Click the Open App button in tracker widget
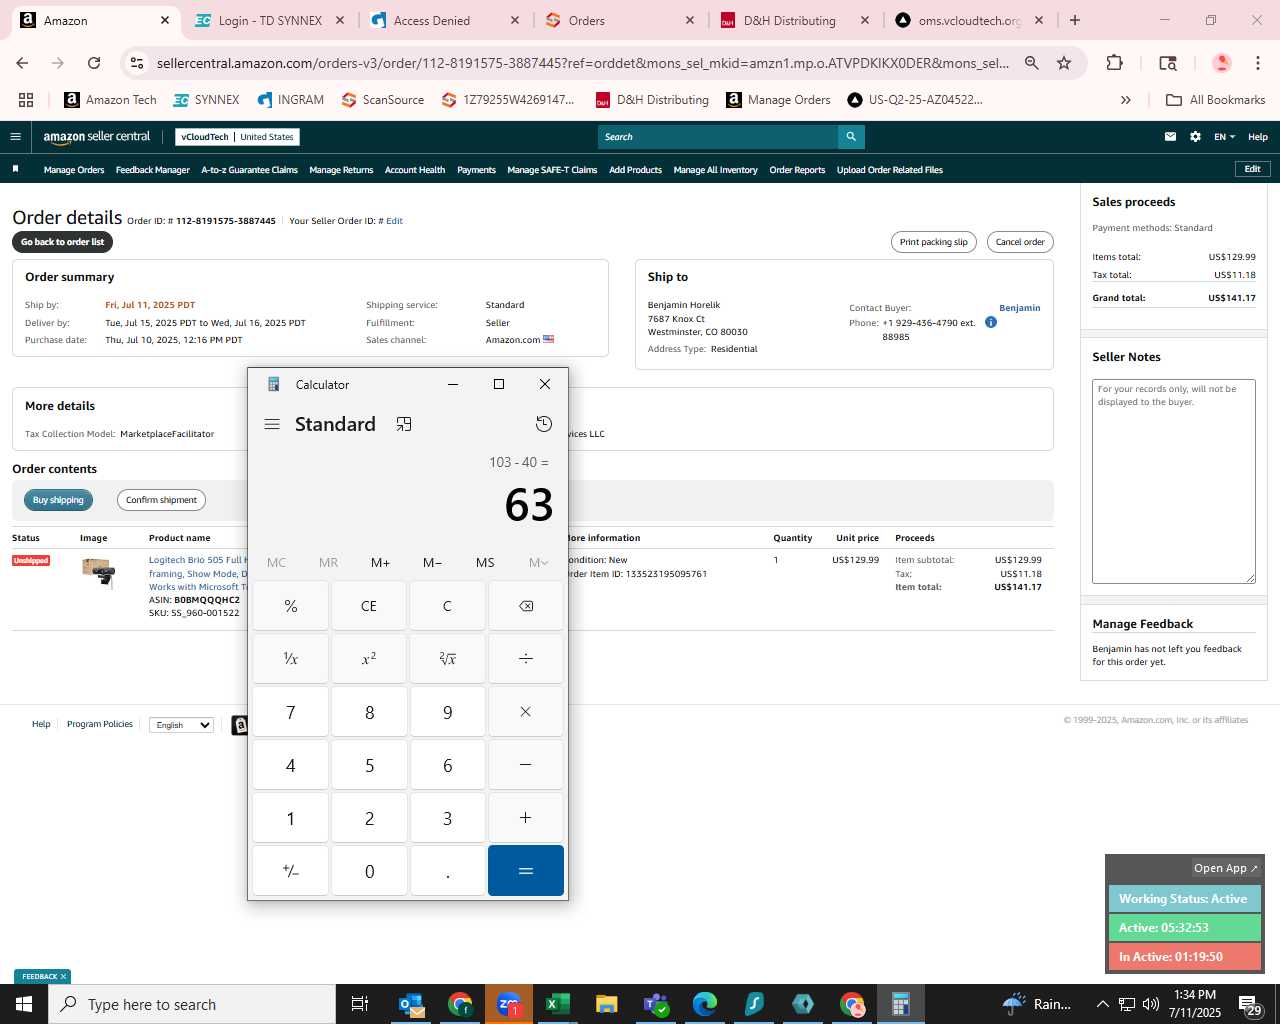This screenshot has width=1280, height=1024. coord(1225,868)
